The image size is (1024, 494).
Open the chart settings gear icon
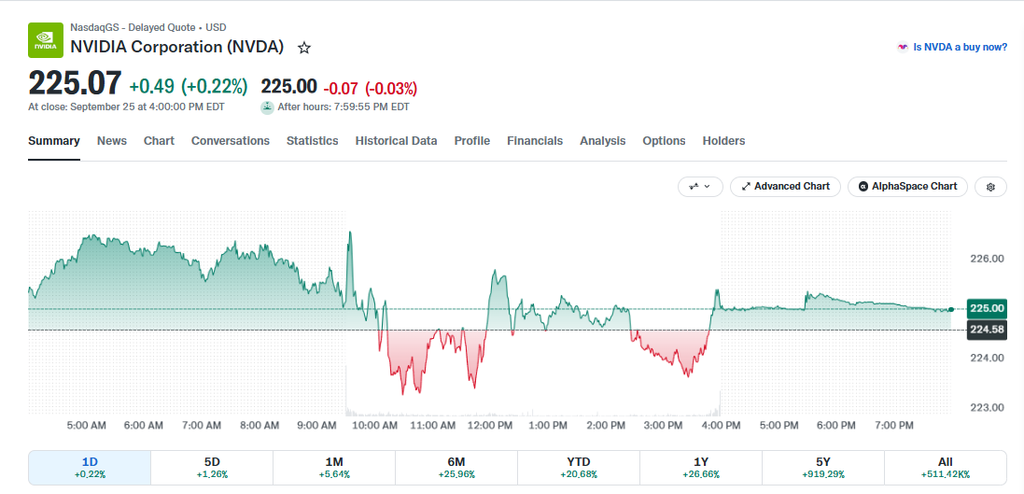click(x=991, y=187)
